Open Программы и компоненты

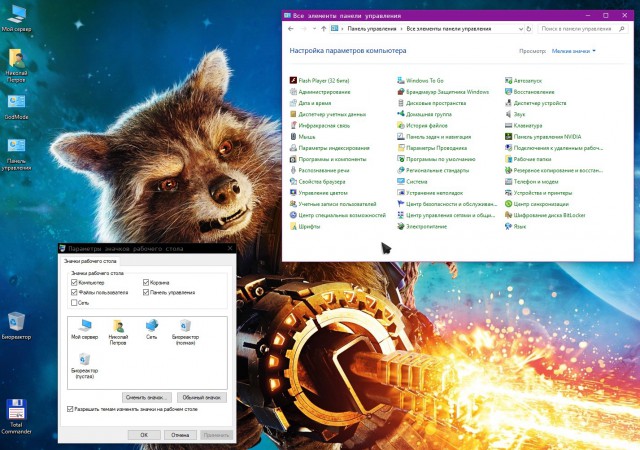pos(328,159)
